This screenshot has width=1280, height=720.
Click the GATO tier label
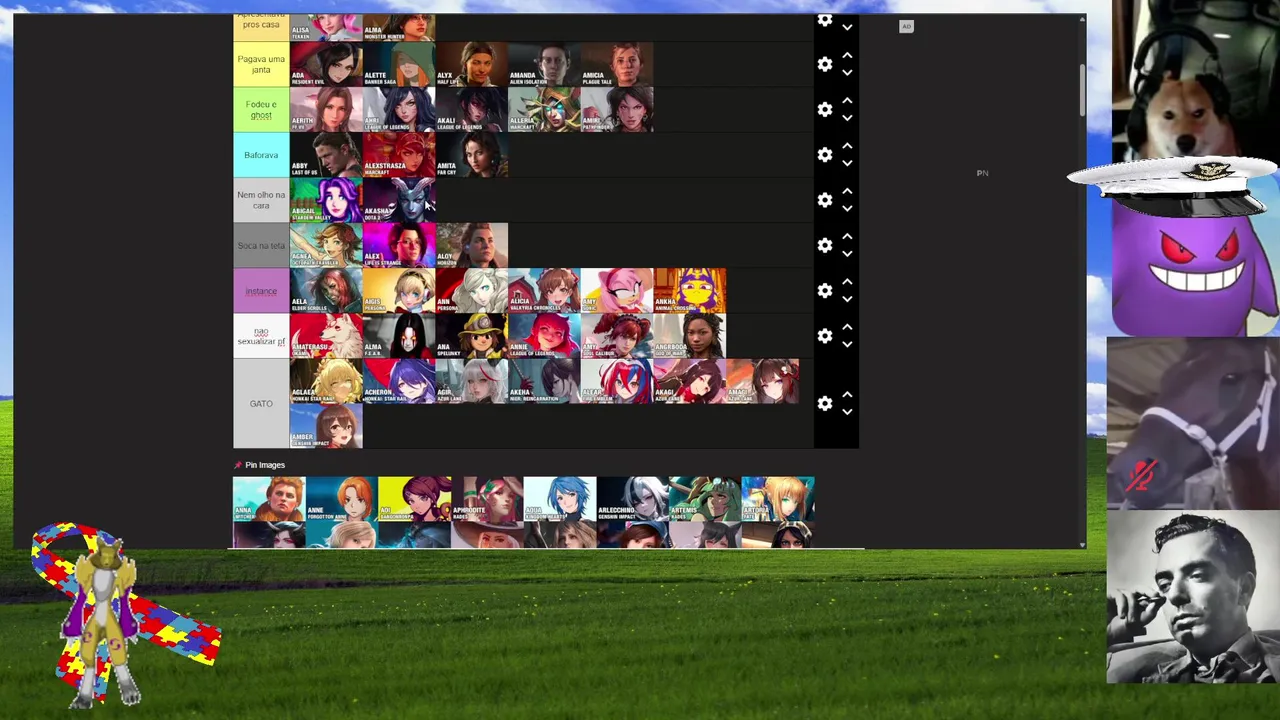click(261, 404)
